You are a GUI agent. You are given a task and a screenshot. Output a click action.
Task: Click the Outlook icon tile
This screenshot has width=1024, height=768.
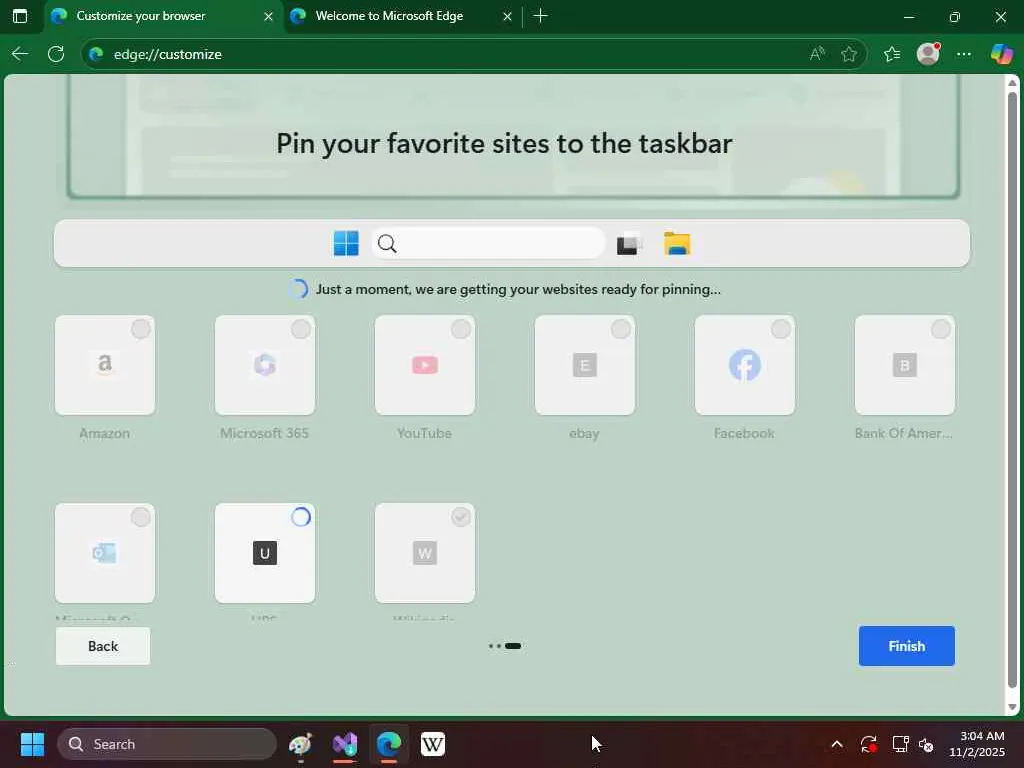click(x=104, y=553)
